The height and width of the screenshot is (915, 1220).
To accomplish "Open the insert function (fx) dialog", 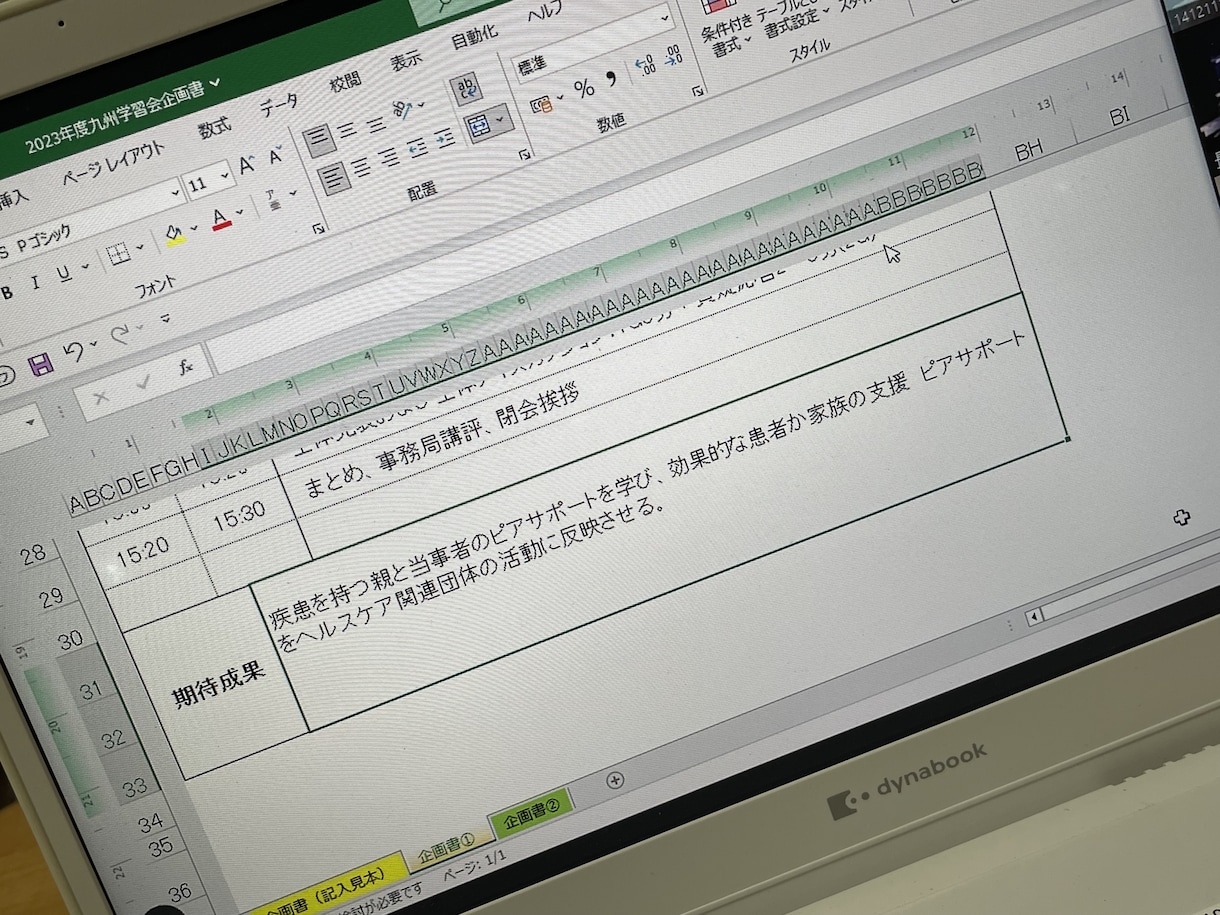I will [185, 367].
